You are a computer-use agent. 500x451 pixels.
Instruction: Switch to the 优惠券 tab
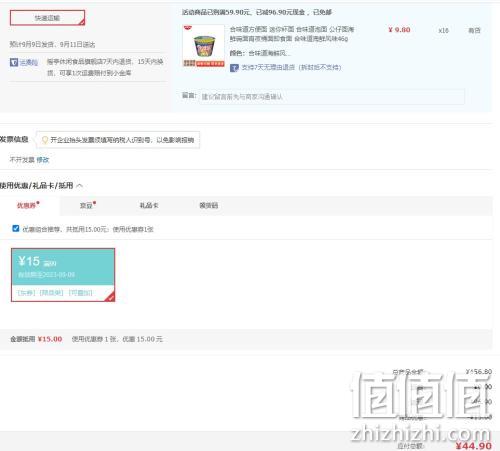(28, 205)
